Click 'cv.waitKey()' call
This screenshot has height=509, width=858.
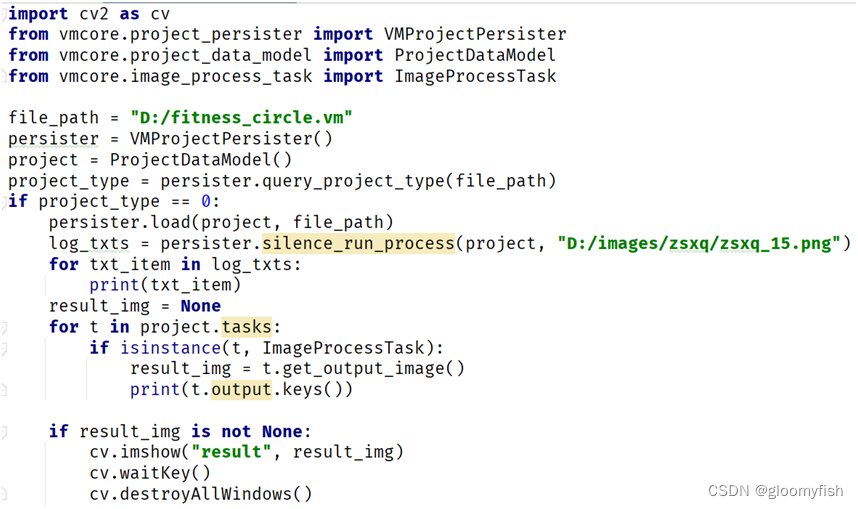[x=150, y=473]
